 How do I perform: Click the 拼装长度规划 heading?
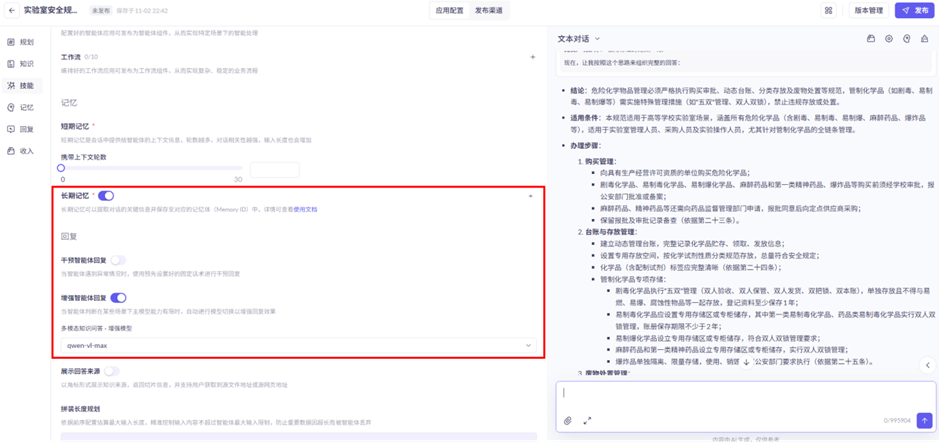[x=80, y=408]
